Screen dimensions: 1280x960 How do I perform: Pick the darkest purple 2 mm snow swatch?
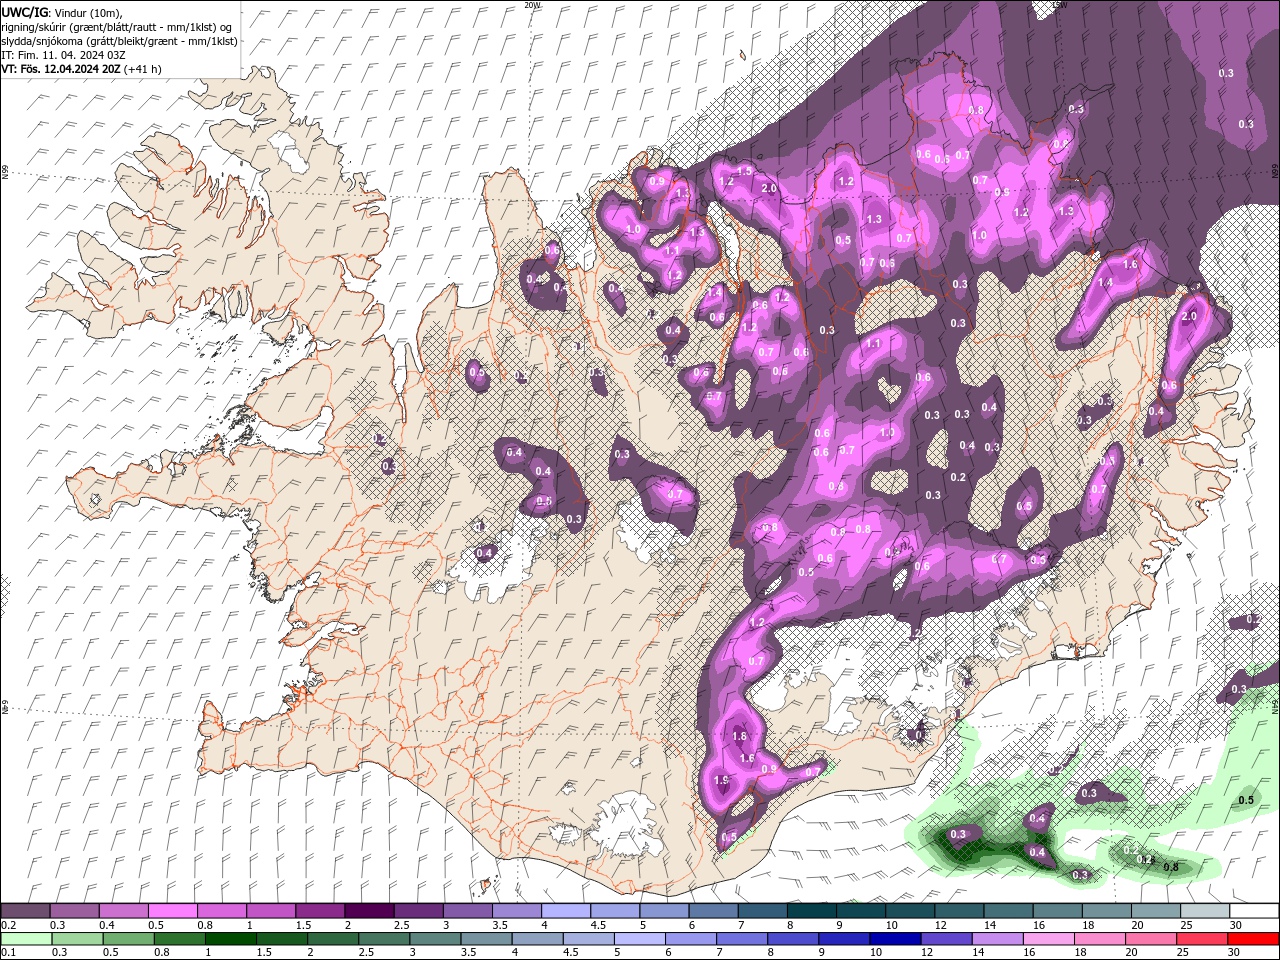coord(369,911)
